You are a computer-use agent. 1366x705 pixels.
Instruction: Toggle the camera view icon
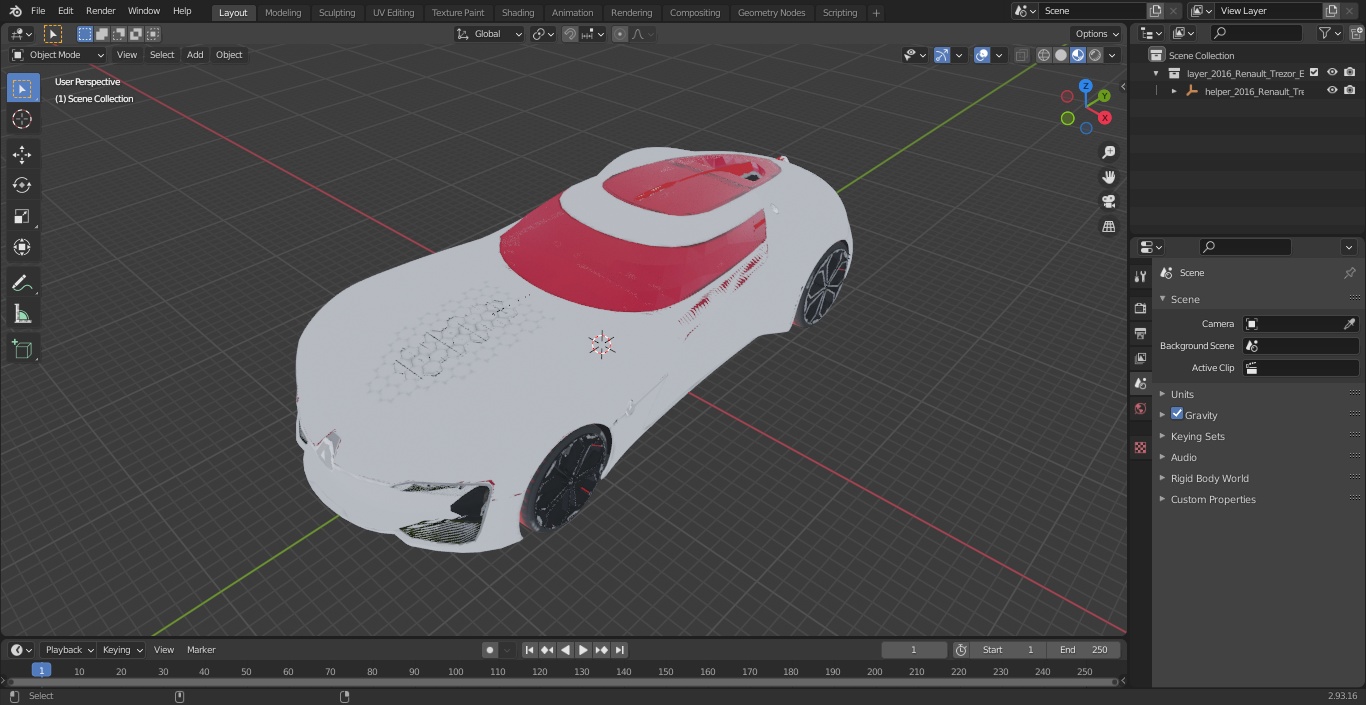(x=1108, y=202)
